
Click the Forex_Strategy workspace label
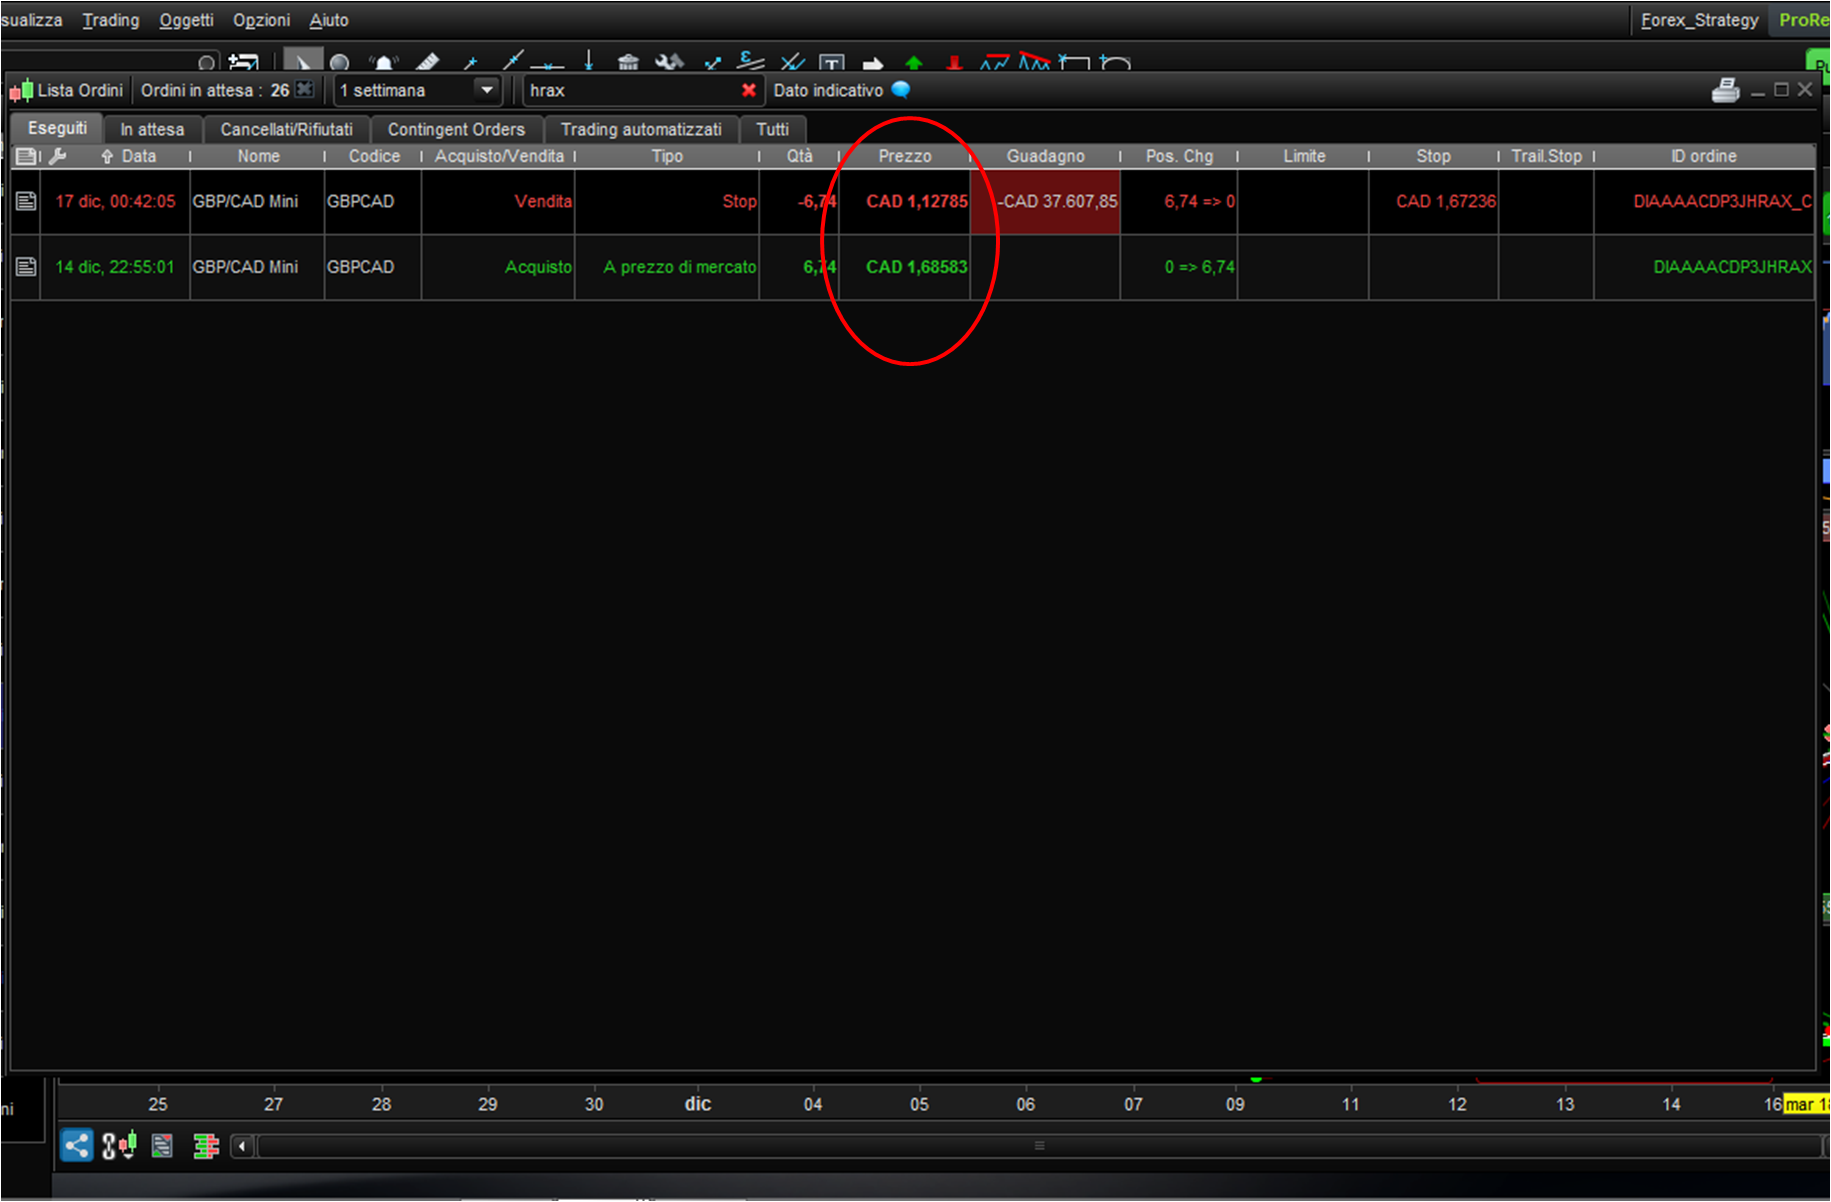click(1699, 20)
